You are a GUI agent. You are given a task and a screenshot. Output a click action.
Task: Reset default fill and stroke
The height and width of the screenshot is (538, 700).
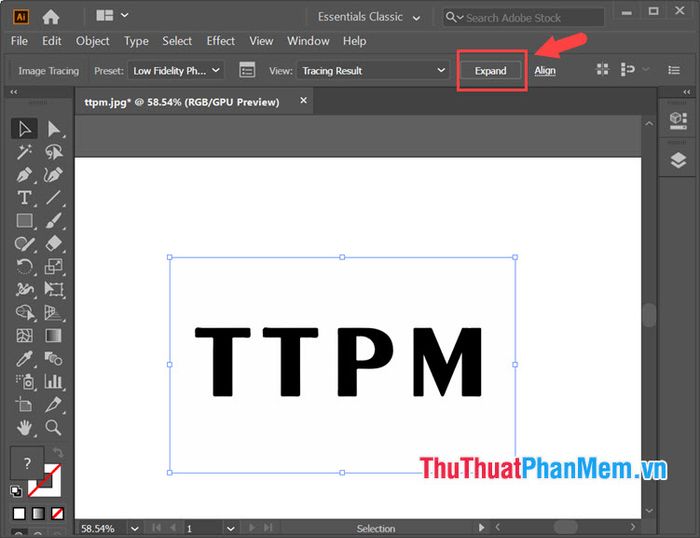pos(16,491)
